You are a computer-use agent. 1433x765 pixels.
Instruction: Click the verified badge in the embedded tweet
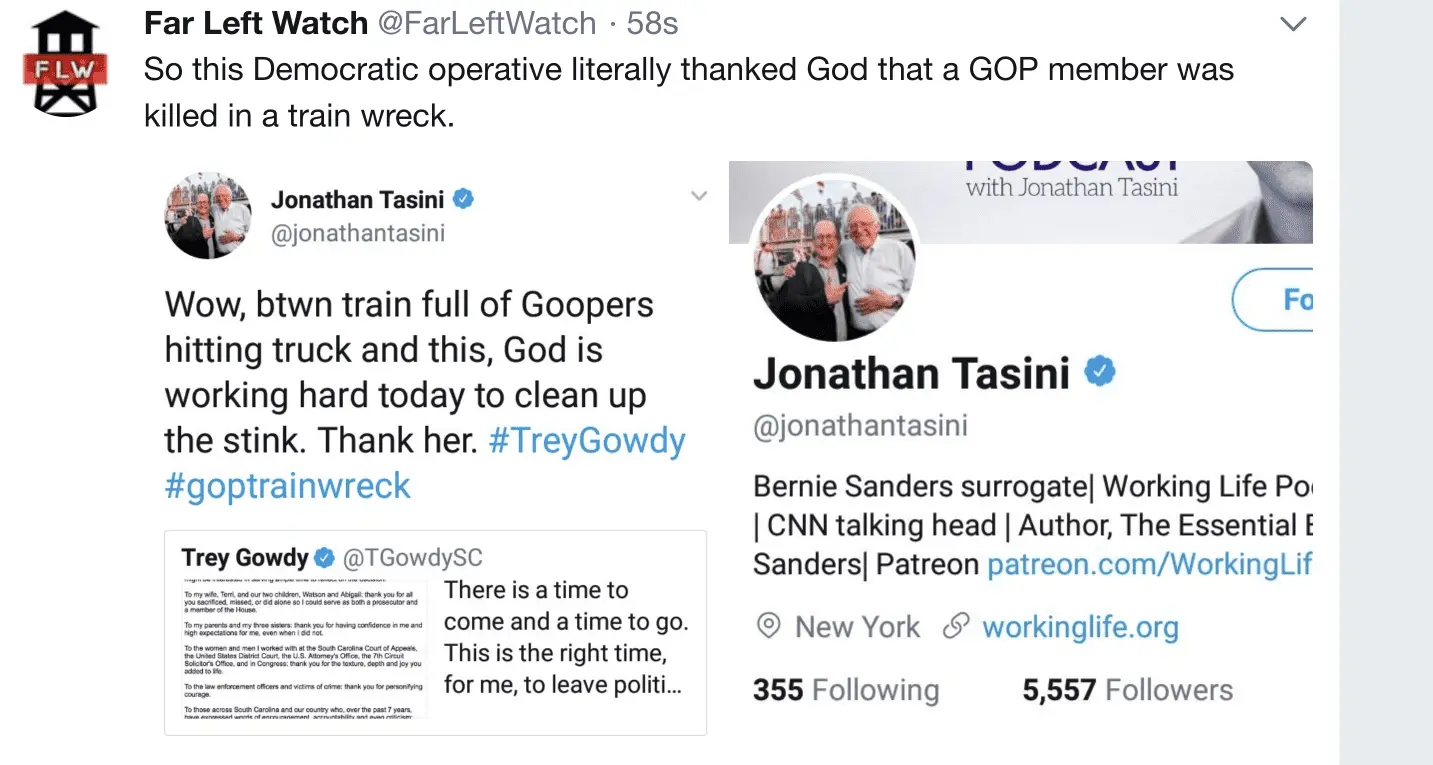point(463,199)
